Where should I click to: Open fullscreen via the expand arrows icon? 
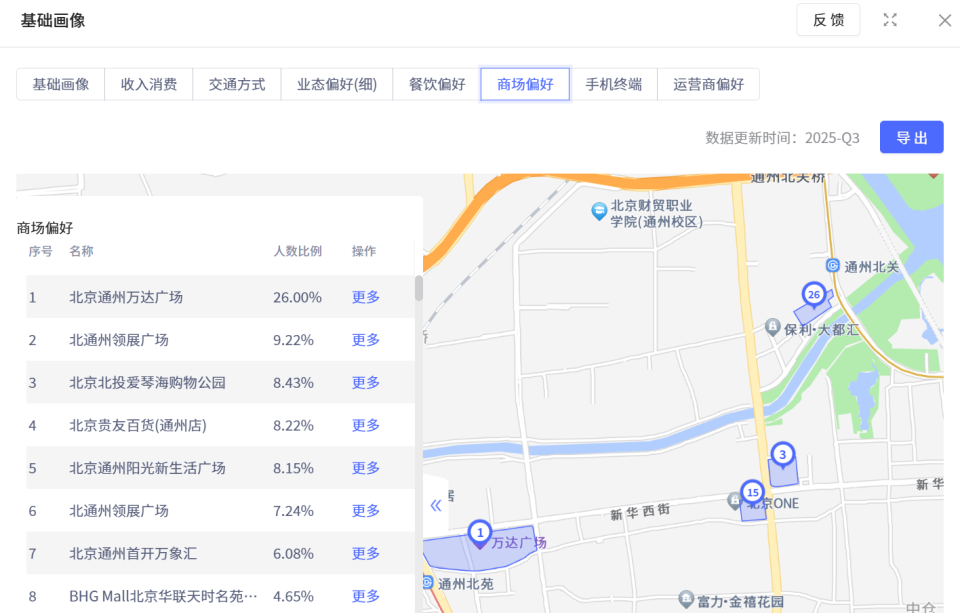pos(890,19)
